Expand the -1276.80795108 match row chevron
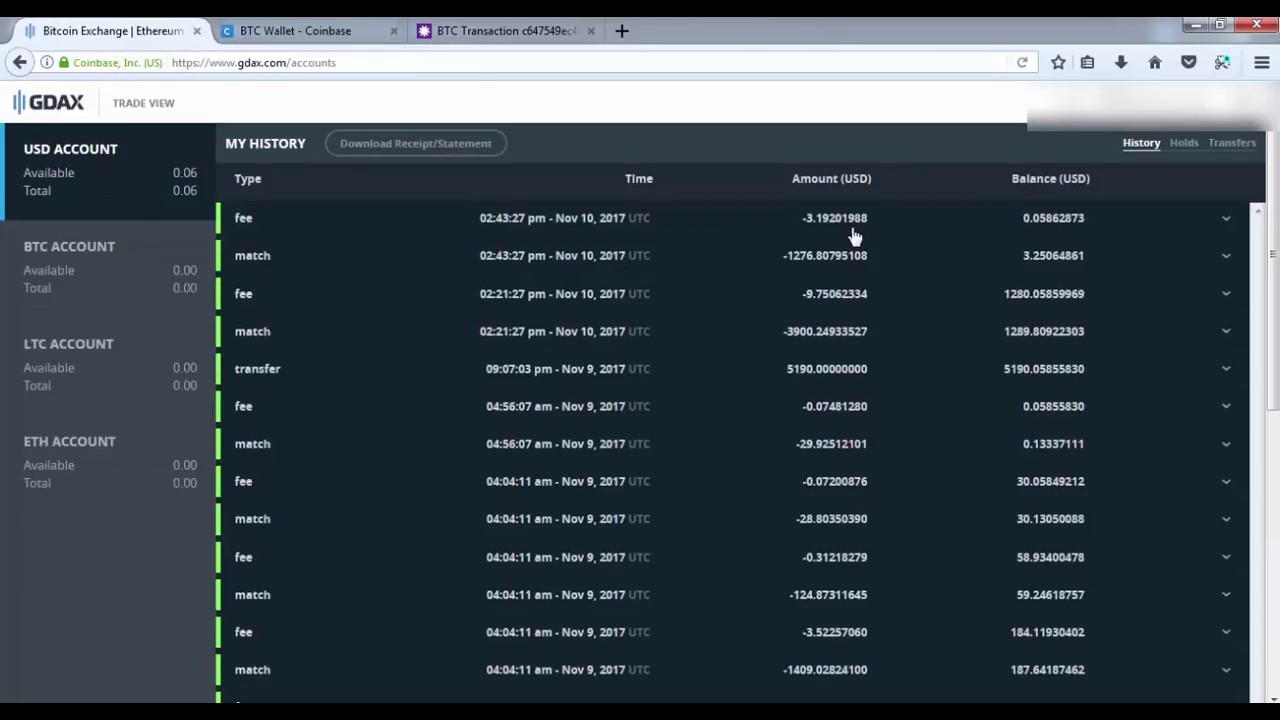This screenshot has width=1280, height=720. [1226, 256]
